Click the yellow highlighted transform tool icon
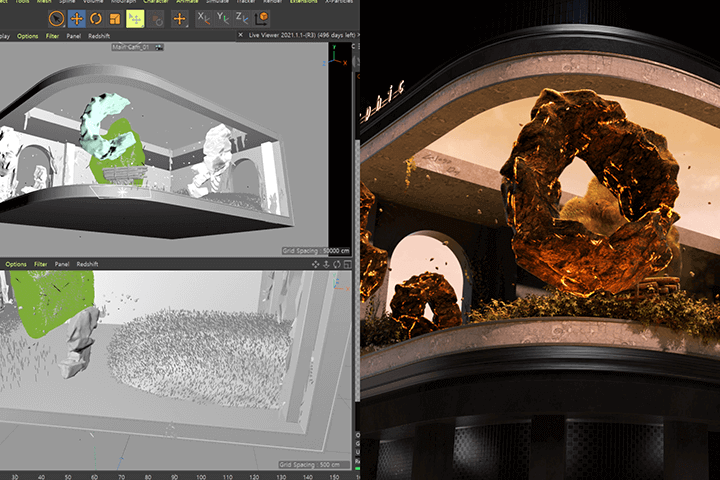 point(135,18)
